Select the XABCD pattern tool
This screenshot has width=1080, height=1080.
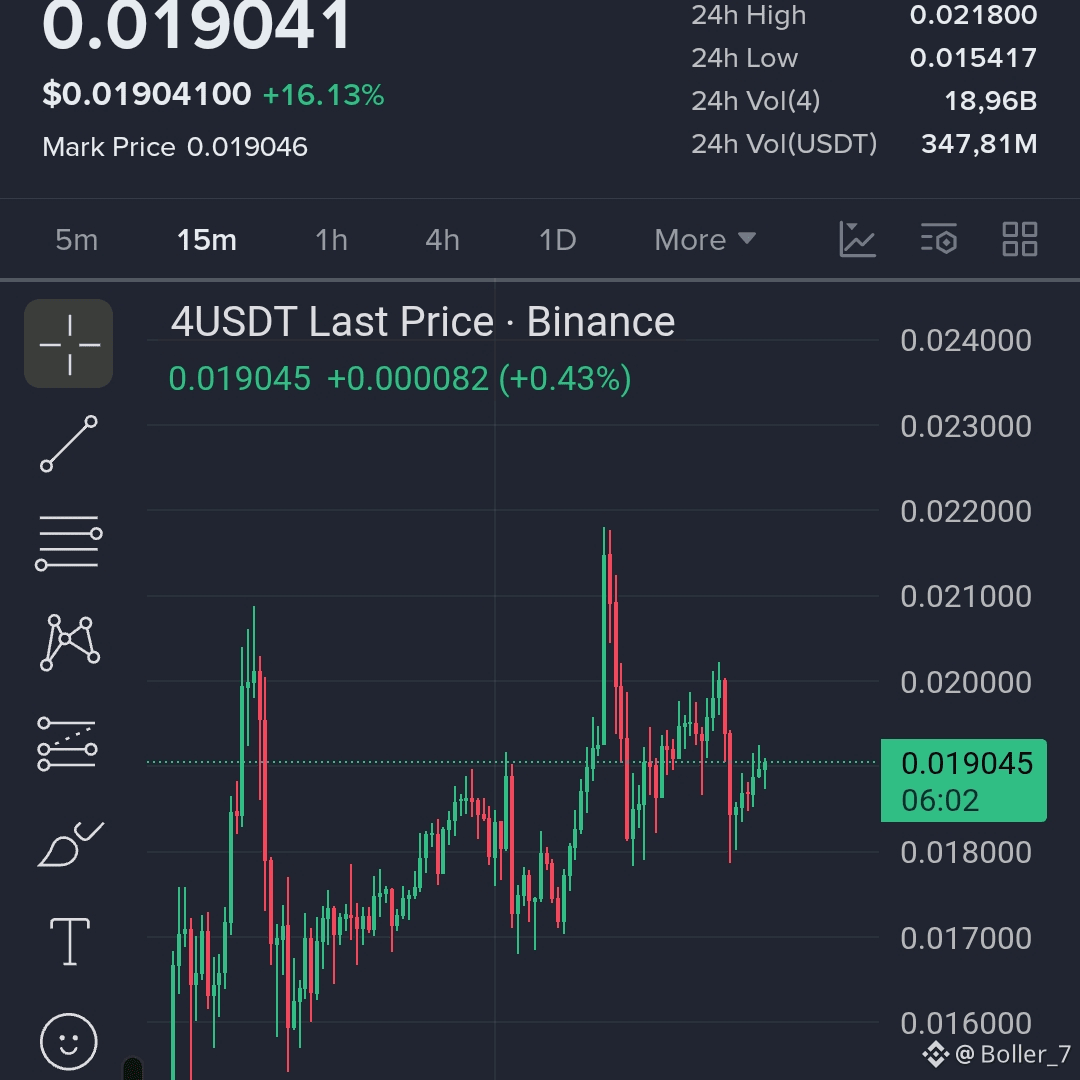[70, 643]
